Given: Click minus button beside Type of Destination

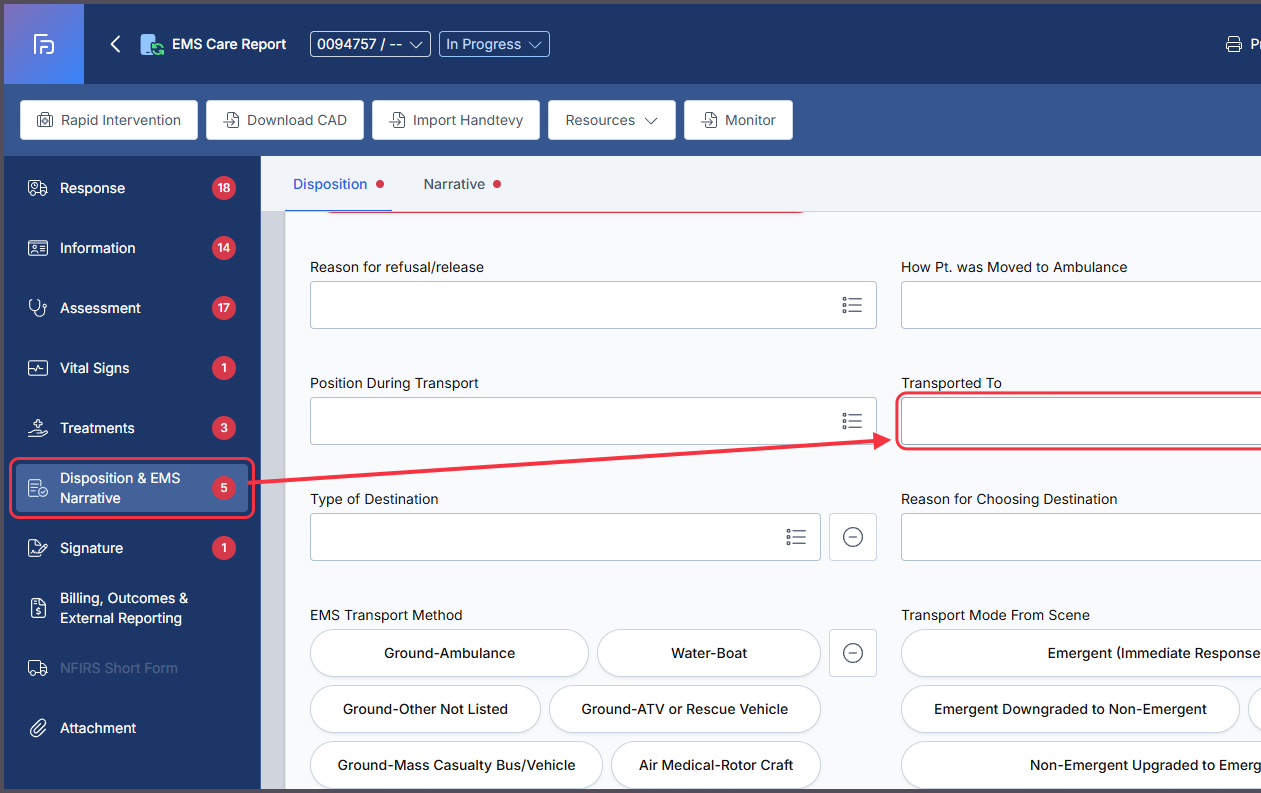Looking at the screenshot, I should click(853, 537).
